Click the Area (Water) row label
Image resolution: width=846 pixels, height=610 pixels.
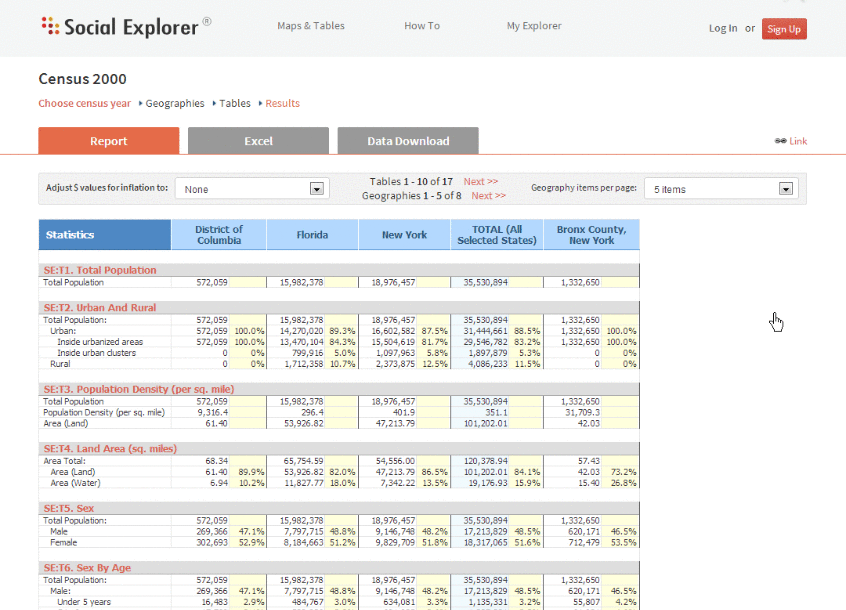(76, 483)
